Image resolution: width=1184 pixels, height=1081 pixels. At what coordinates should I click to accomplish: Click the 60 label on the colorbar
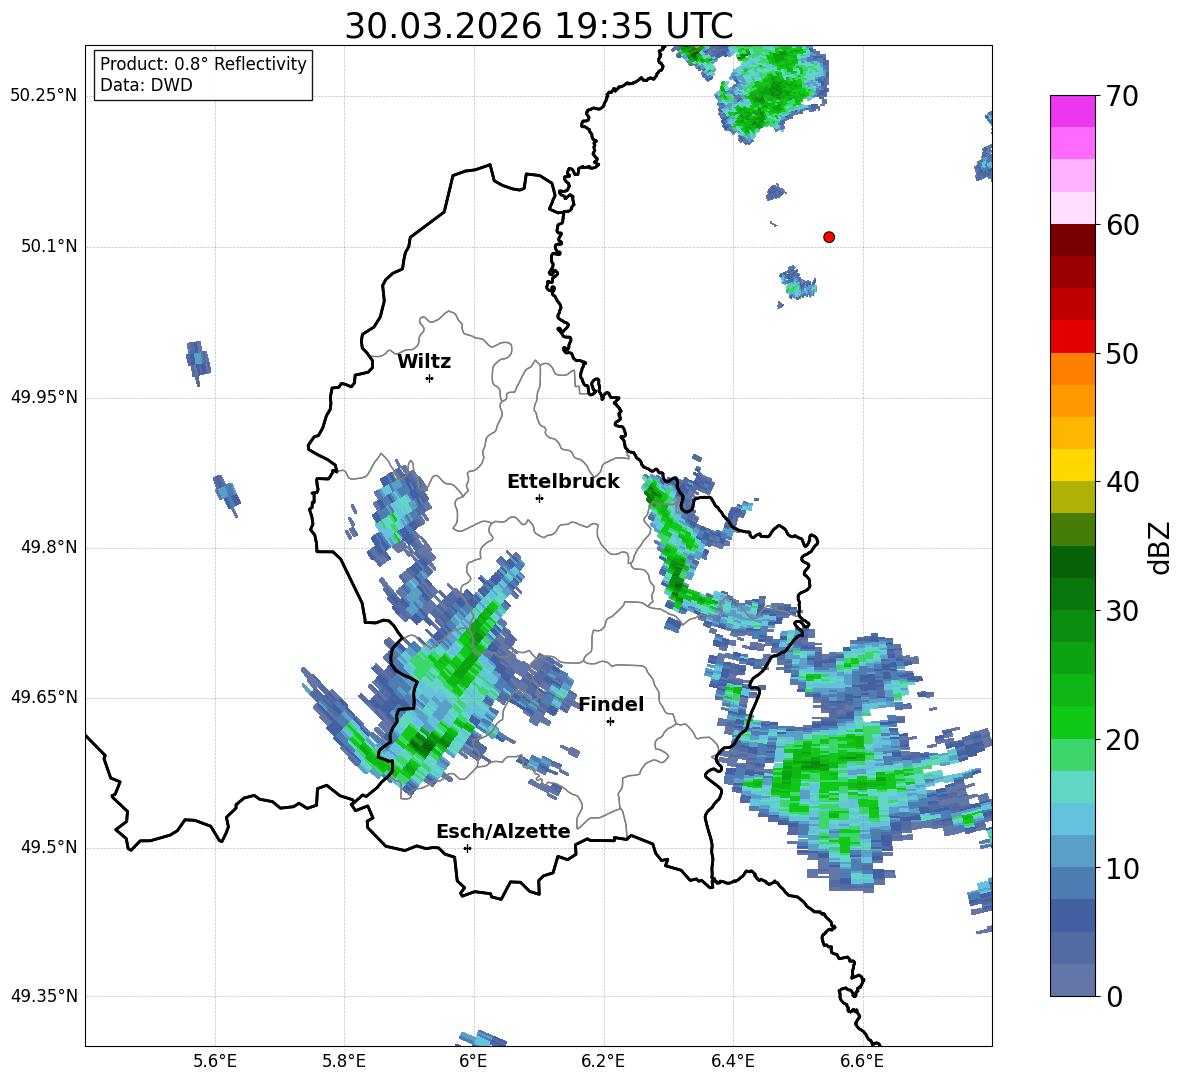pyautogui.click(x=1122, y=225)
